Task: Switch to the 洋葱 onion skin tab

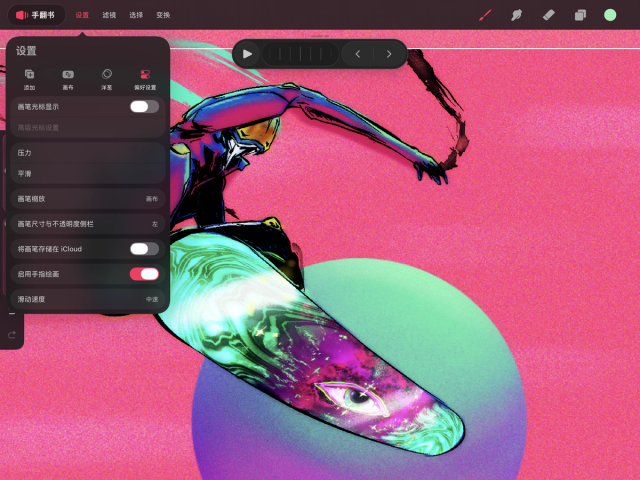Action: 107,79
